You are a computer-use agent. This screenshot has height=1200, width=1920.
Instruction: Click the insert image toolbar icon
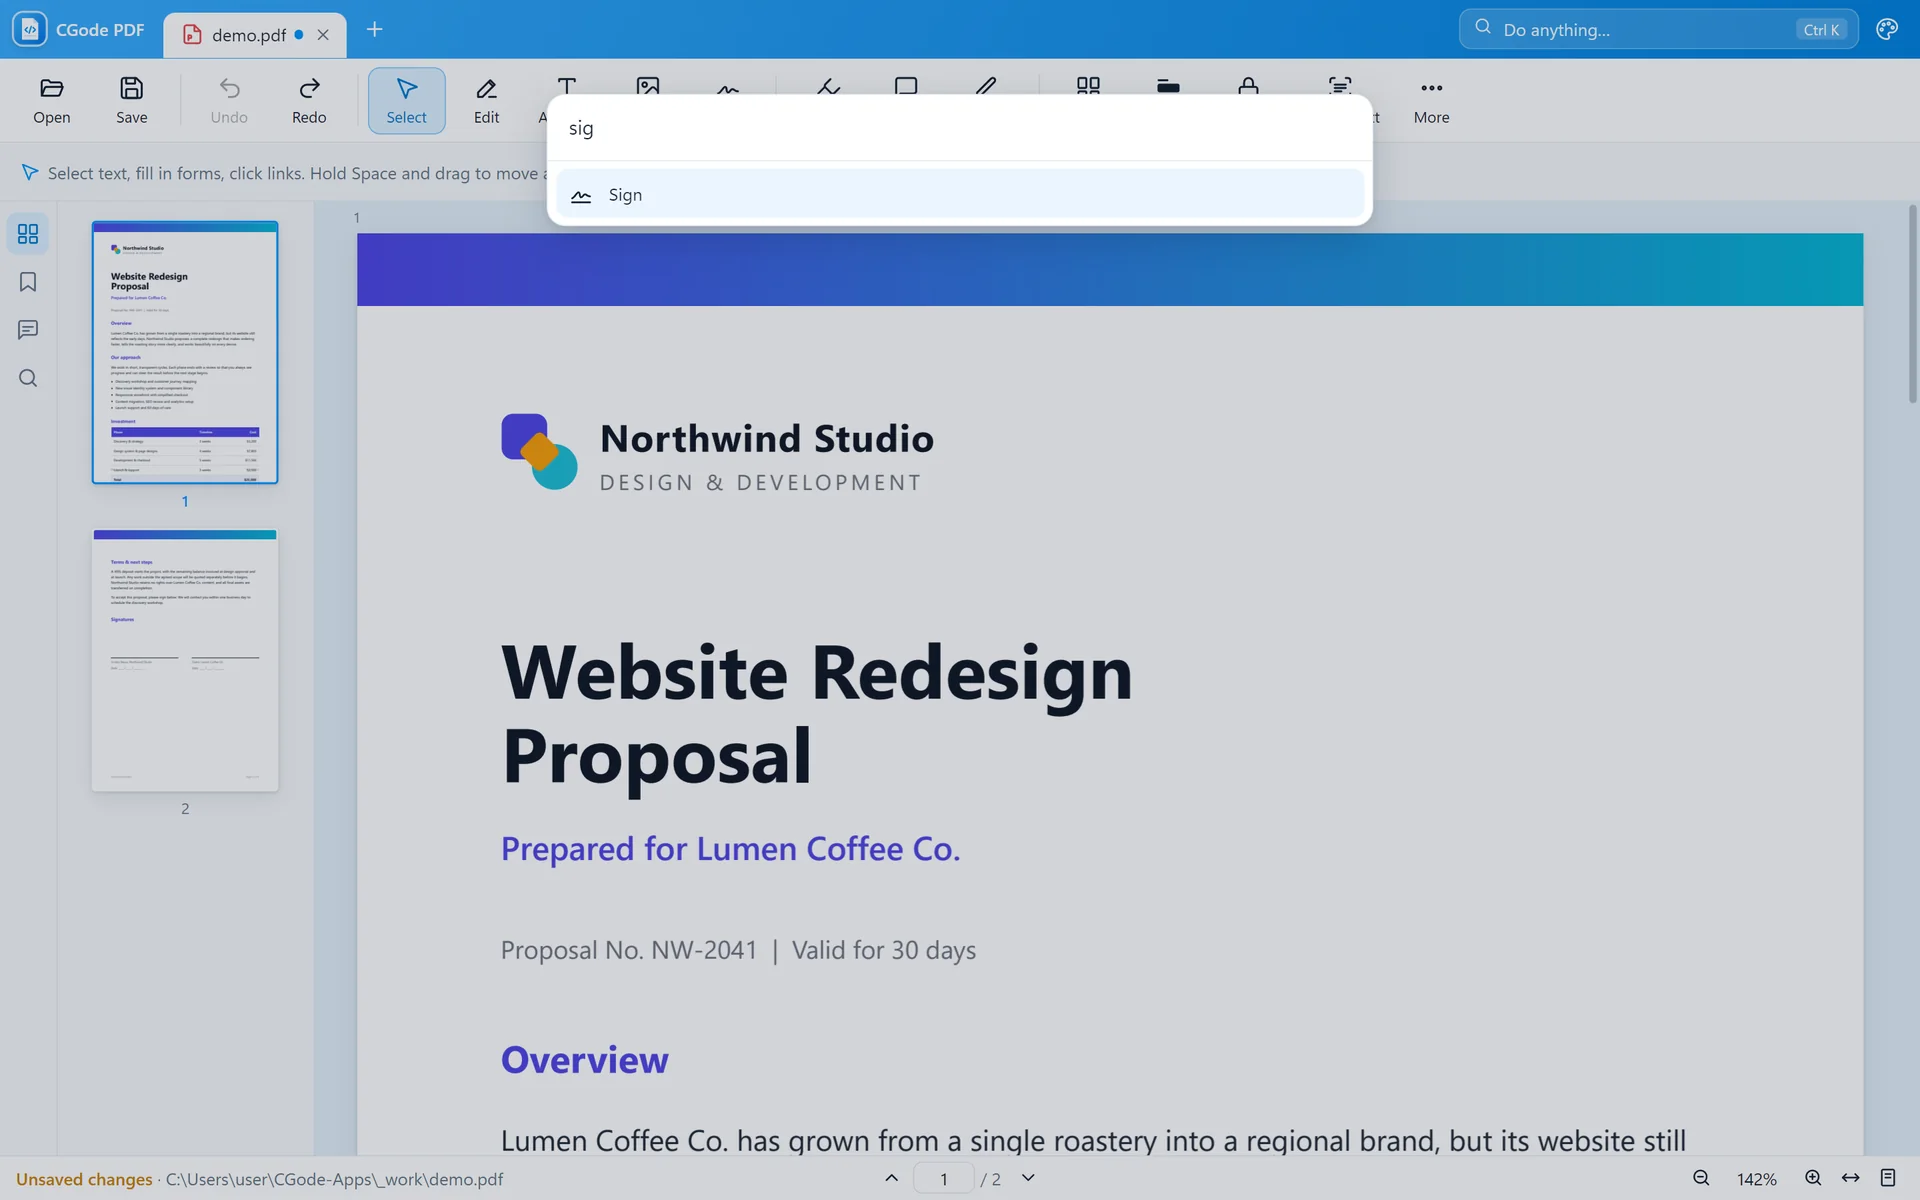pyautogui.click(x=648, y=86)
